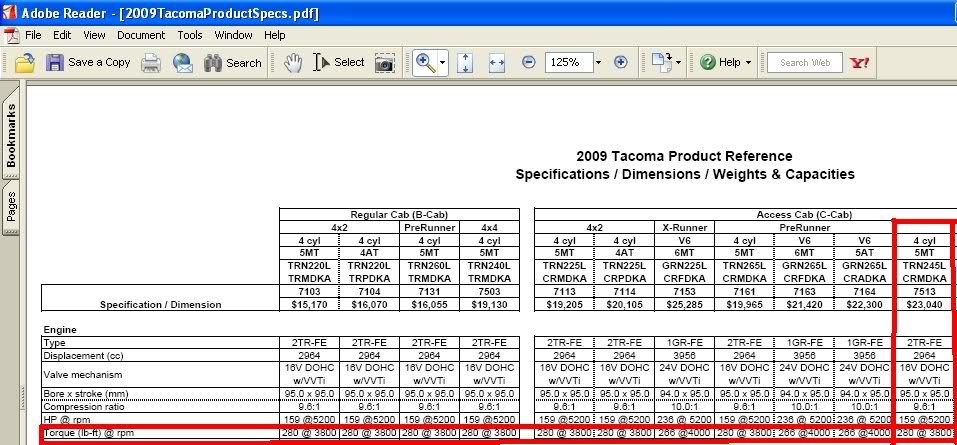
Task: Click the "$23,040" price cell
Action: pos(924,304)
